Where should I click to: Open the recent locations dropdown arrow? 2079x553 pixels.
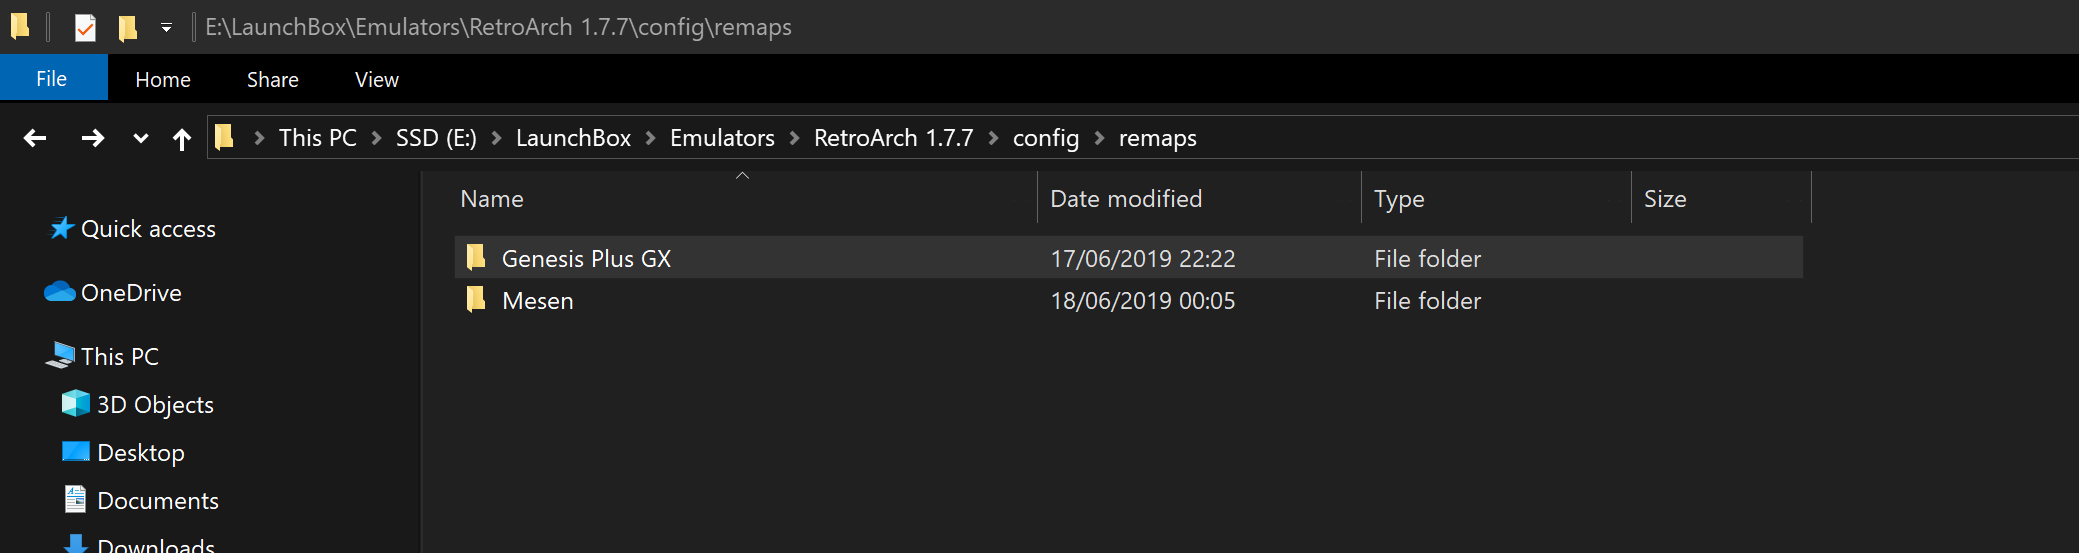click(141, 139)
